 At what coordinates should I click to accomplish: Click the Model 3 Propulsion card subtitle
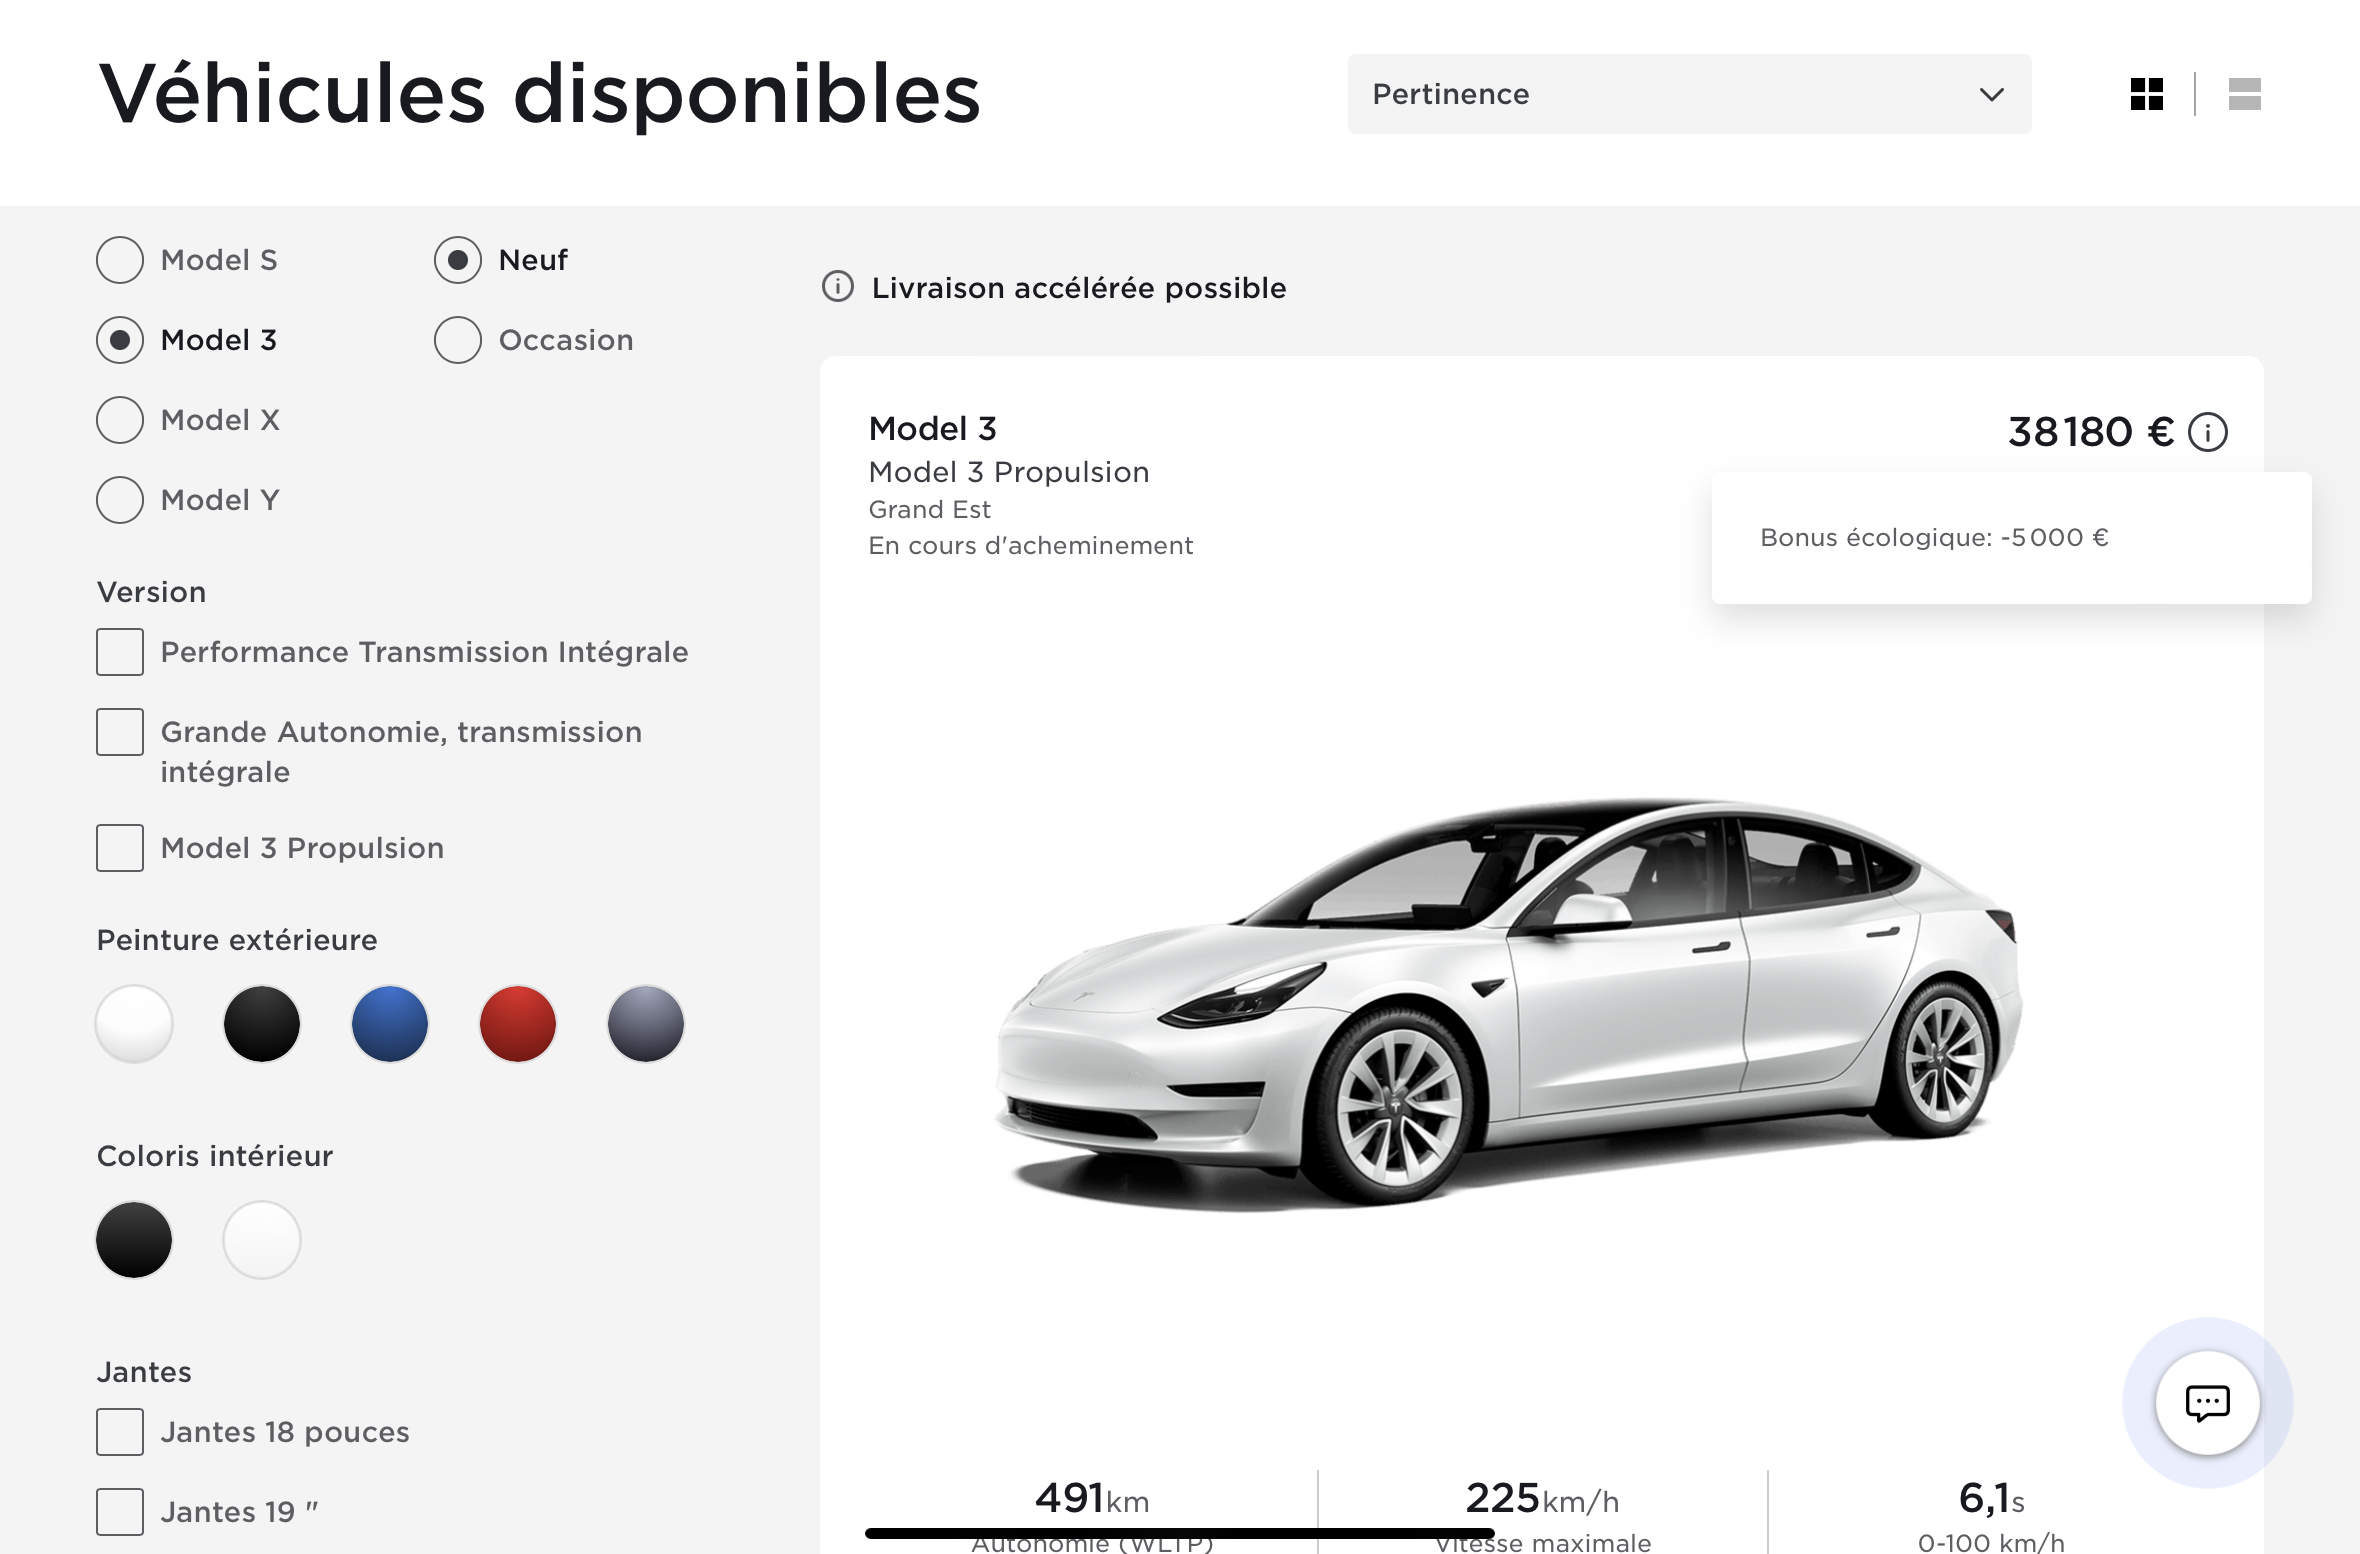(x=1008, y=472)
